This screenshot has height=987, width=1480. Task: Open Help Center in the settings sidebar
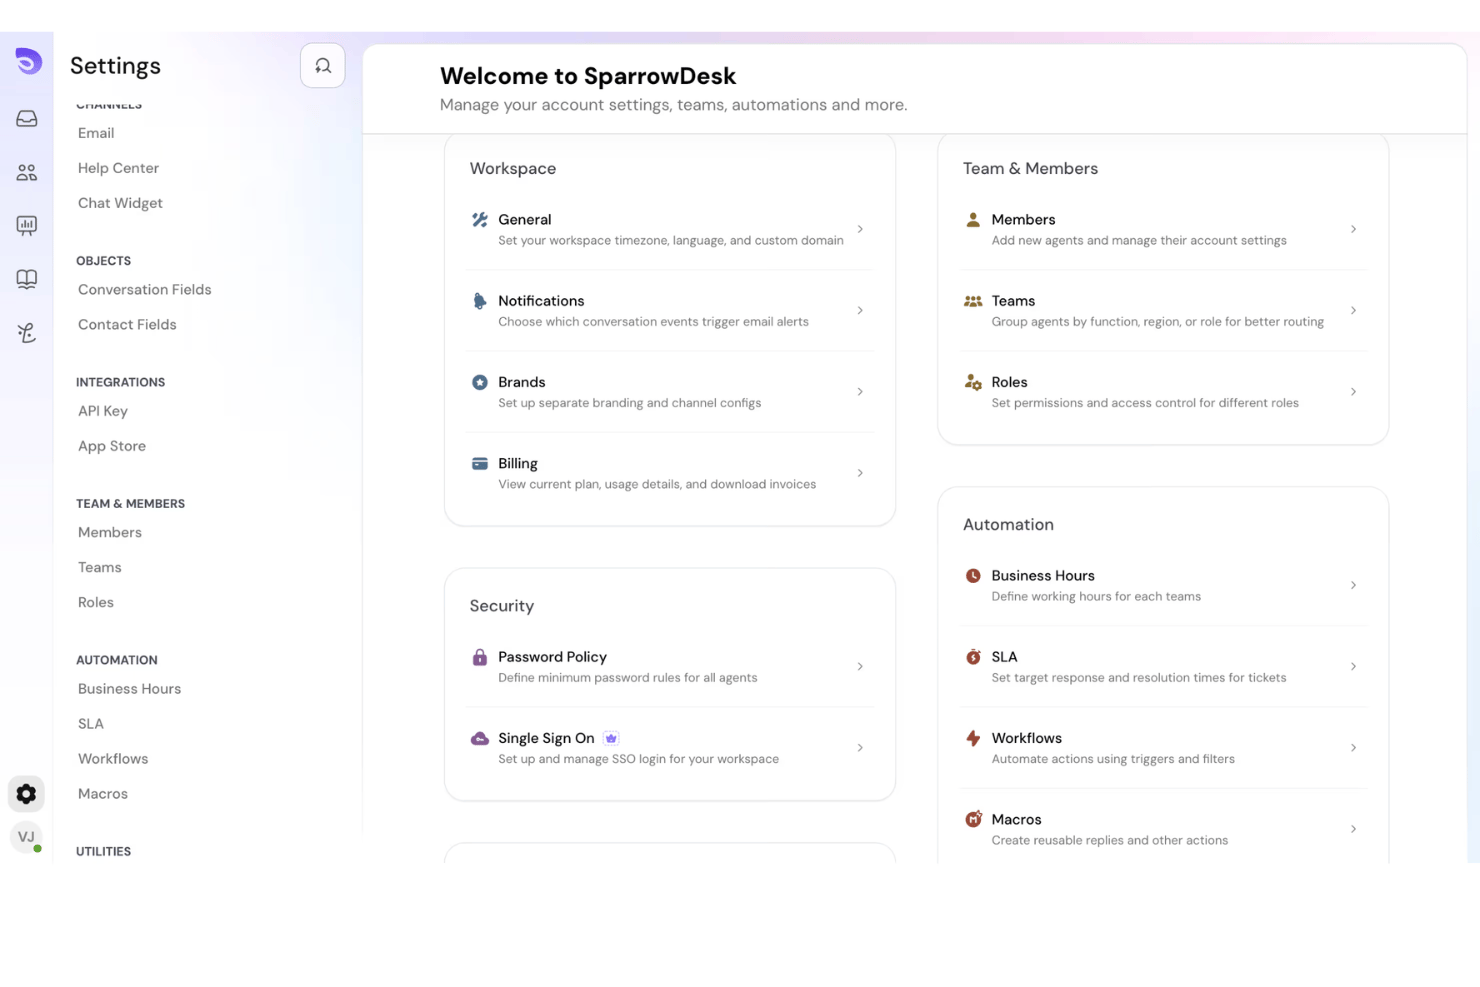tap(118, 168)
